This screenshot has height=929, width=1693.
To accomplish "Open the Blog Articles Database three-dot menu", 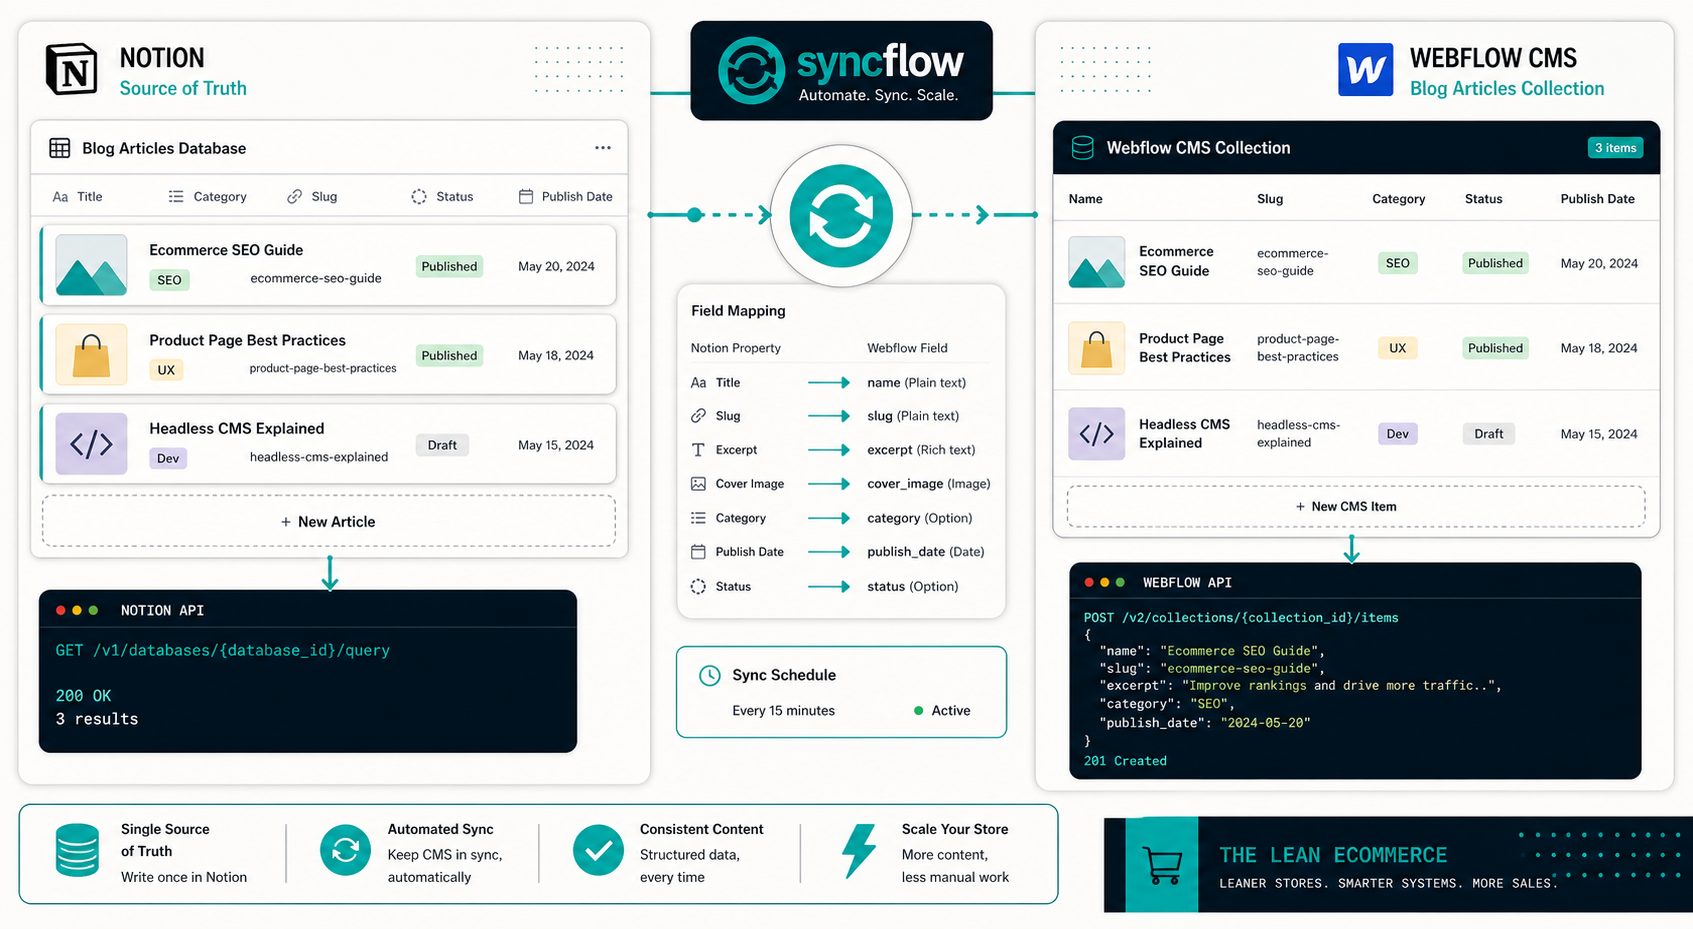I will tap(603, 148).
